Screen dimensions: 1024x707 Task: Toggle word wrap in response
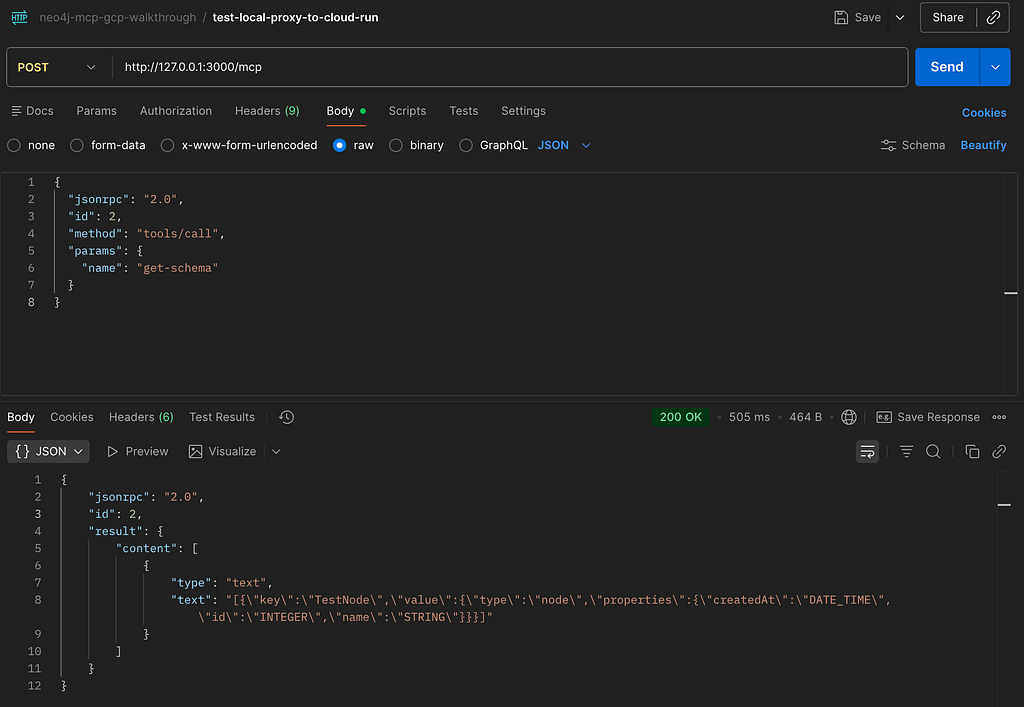pyautogui.click(x=867, y=452)
